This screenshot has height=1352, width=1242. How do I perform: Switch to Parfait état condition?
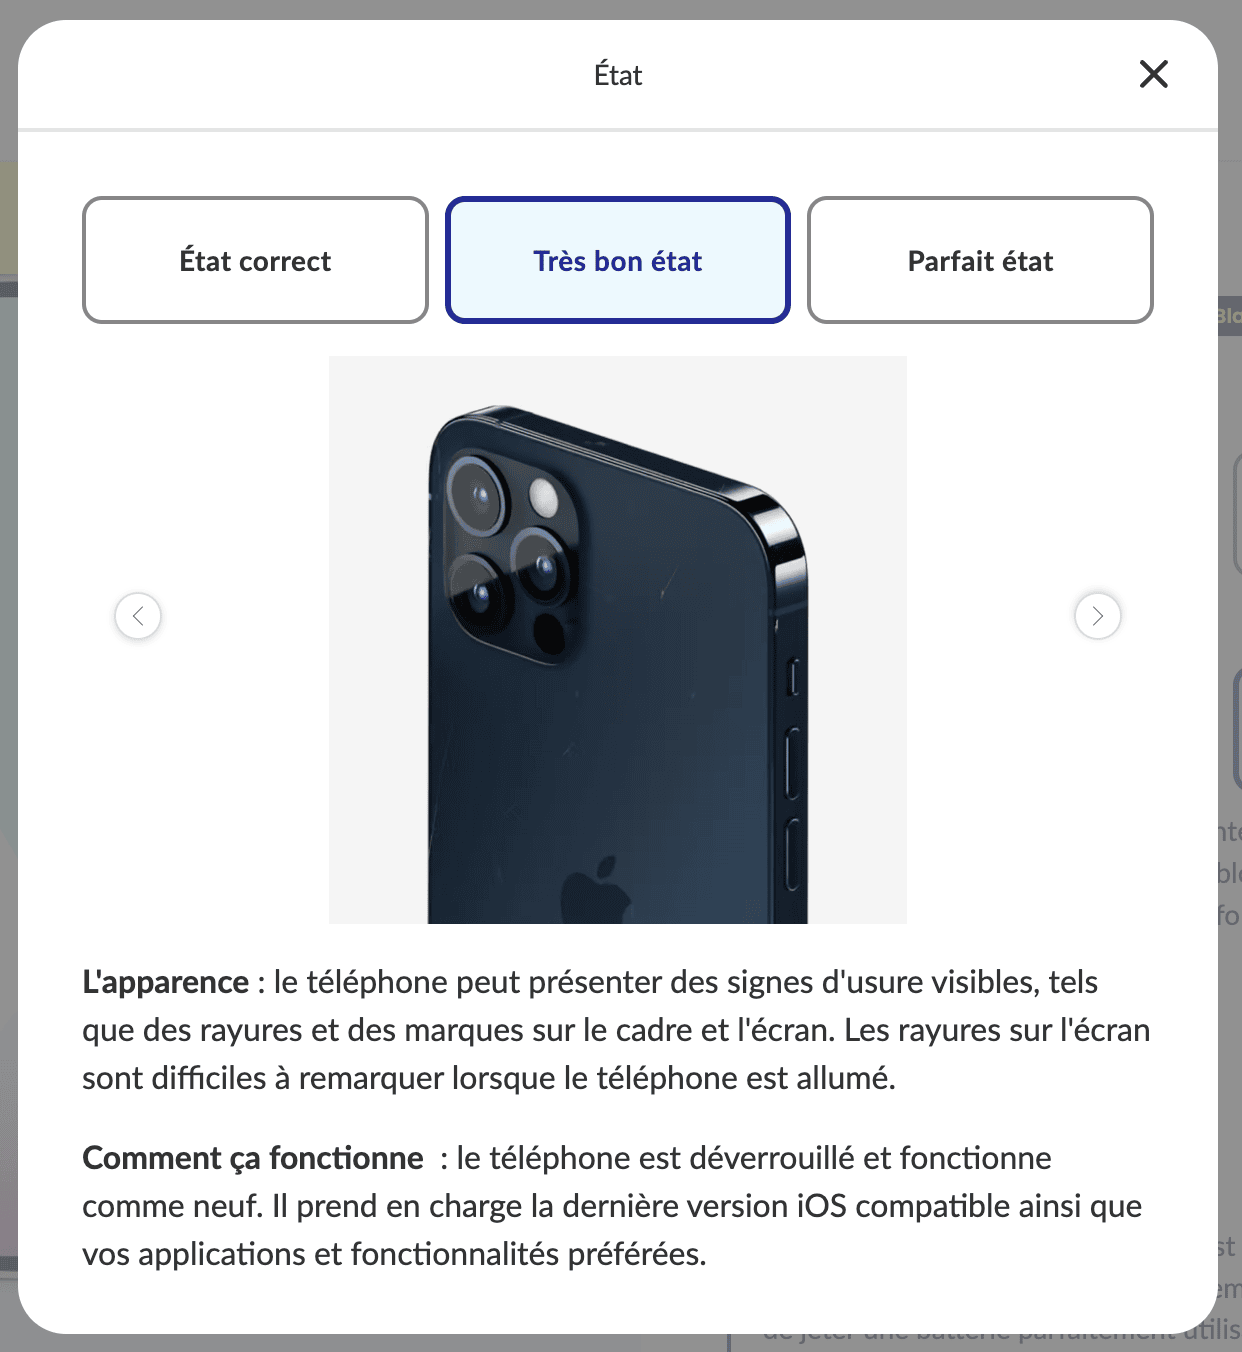pos(980,260)
